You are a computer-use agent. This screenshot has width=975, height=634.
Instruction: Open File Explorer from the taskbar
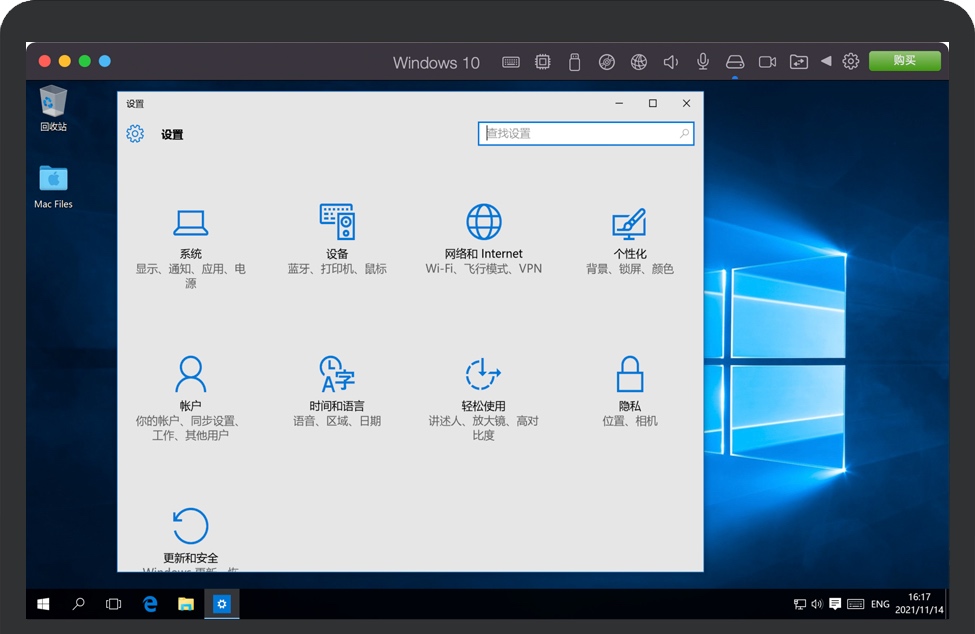pos(185,604)
